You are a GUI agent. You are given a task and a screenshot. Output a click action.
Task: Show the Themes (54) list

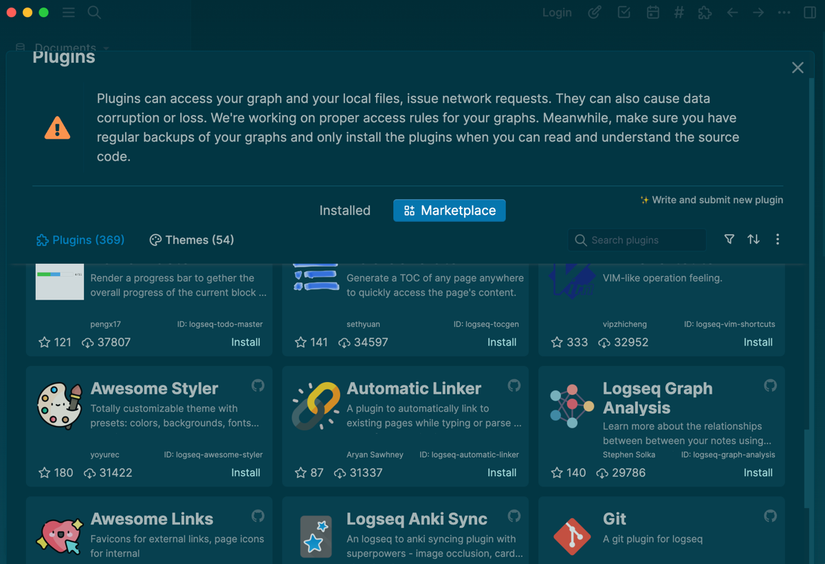[191, 240]
